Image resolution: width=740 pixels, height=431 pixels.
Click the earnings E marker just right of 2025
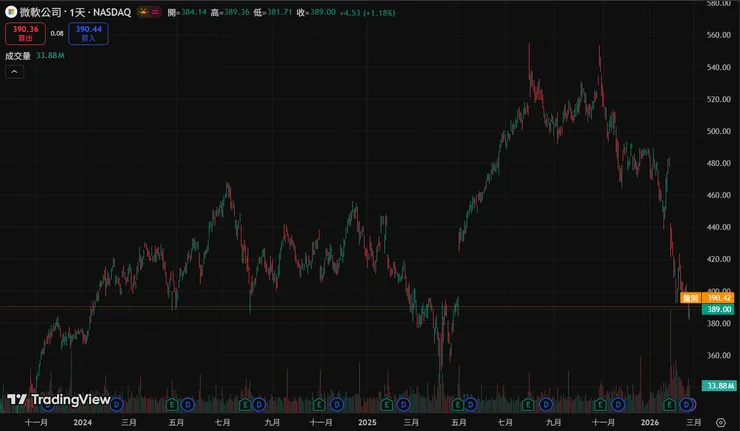coord(387,405)
